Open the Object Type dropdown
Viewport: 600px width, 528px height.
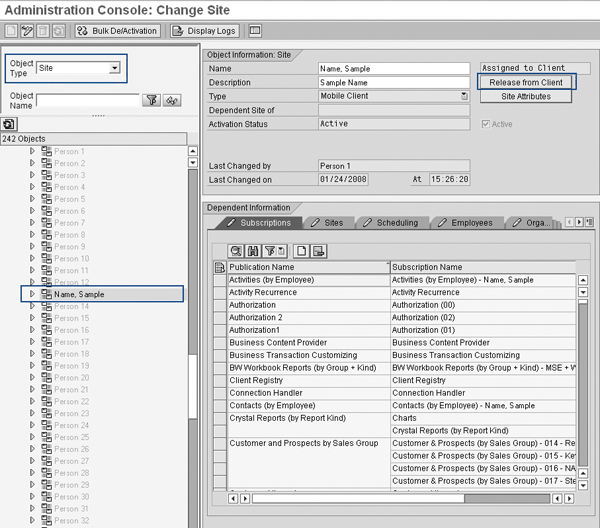point(115,68)
